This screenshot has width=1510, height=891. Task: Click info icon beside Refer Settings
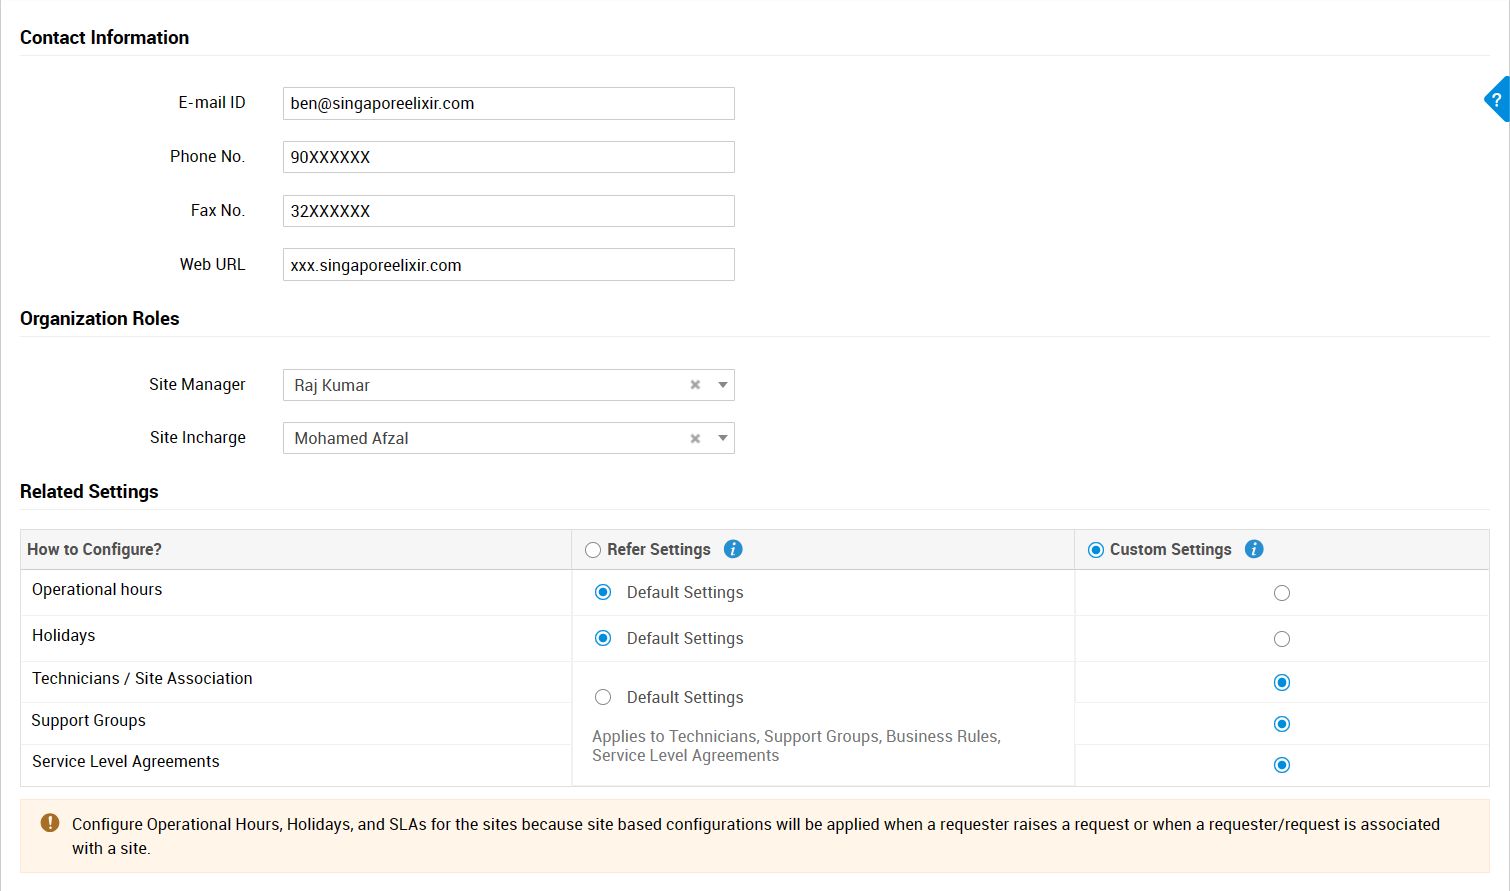(733, 549)
